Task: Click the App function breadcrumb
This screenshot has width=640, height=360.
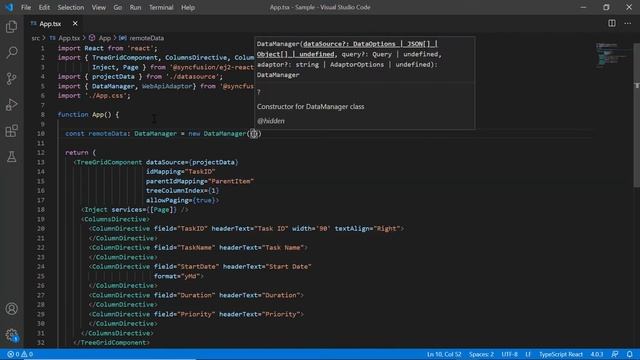Action: coord(104,38)
